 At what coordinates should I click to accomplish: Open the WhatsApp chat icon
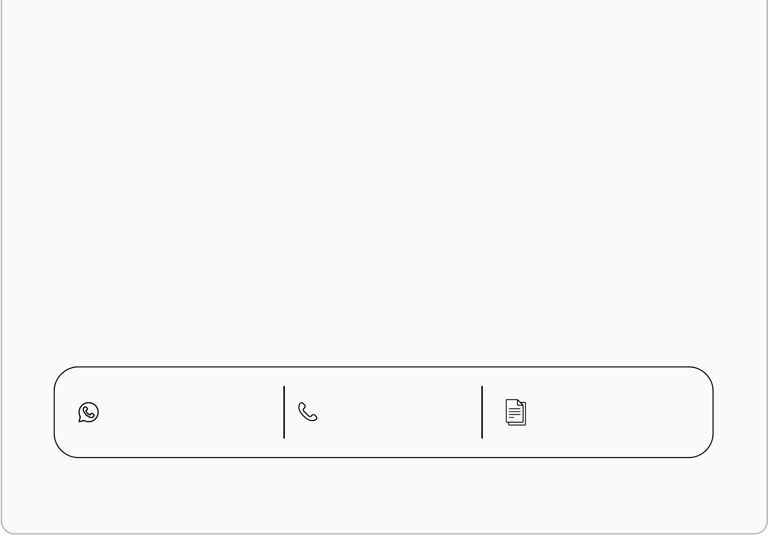point(89,412)
